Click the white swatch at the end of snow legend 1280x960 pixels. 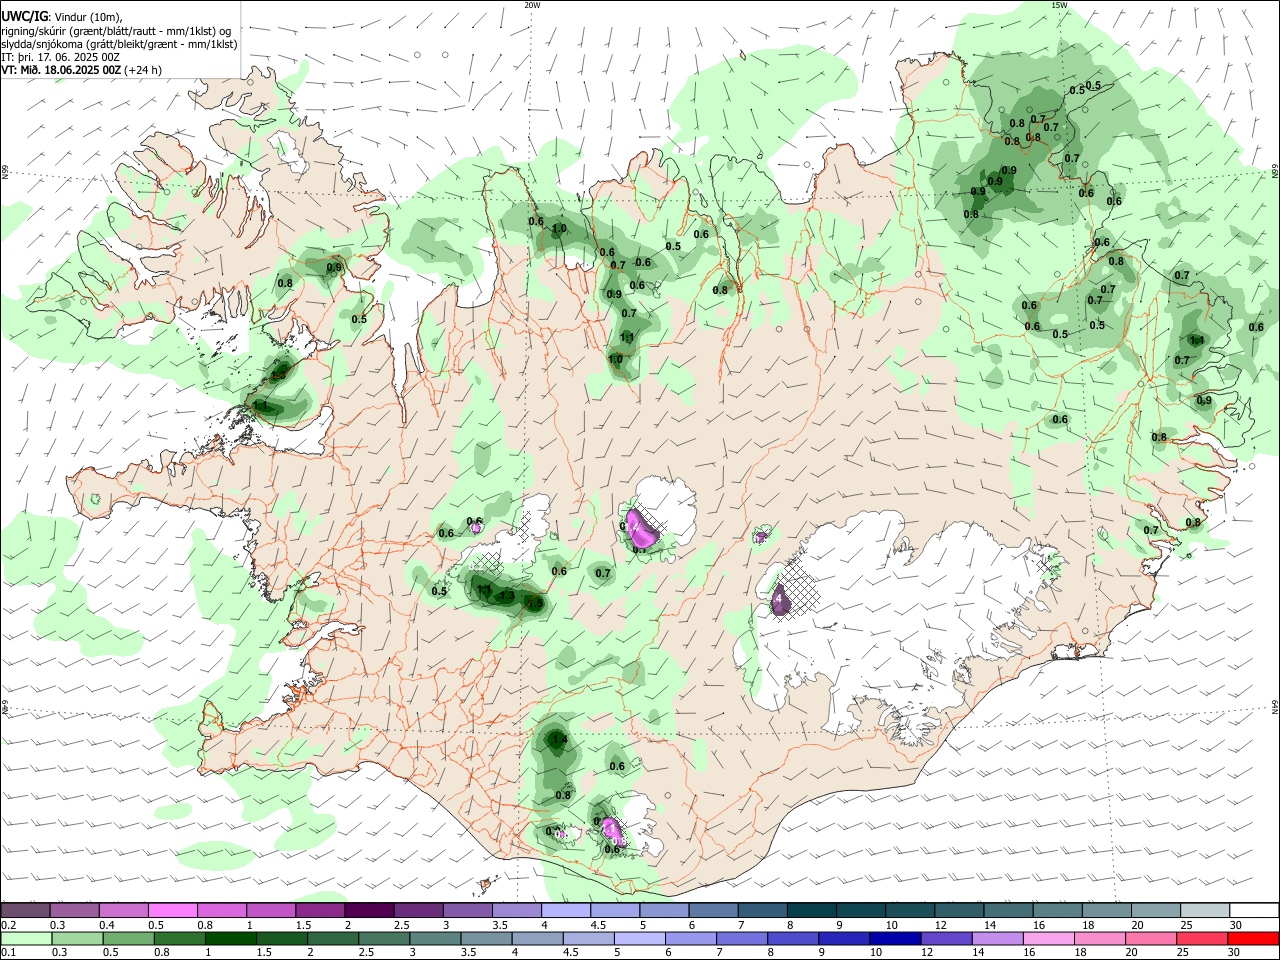1253,911
